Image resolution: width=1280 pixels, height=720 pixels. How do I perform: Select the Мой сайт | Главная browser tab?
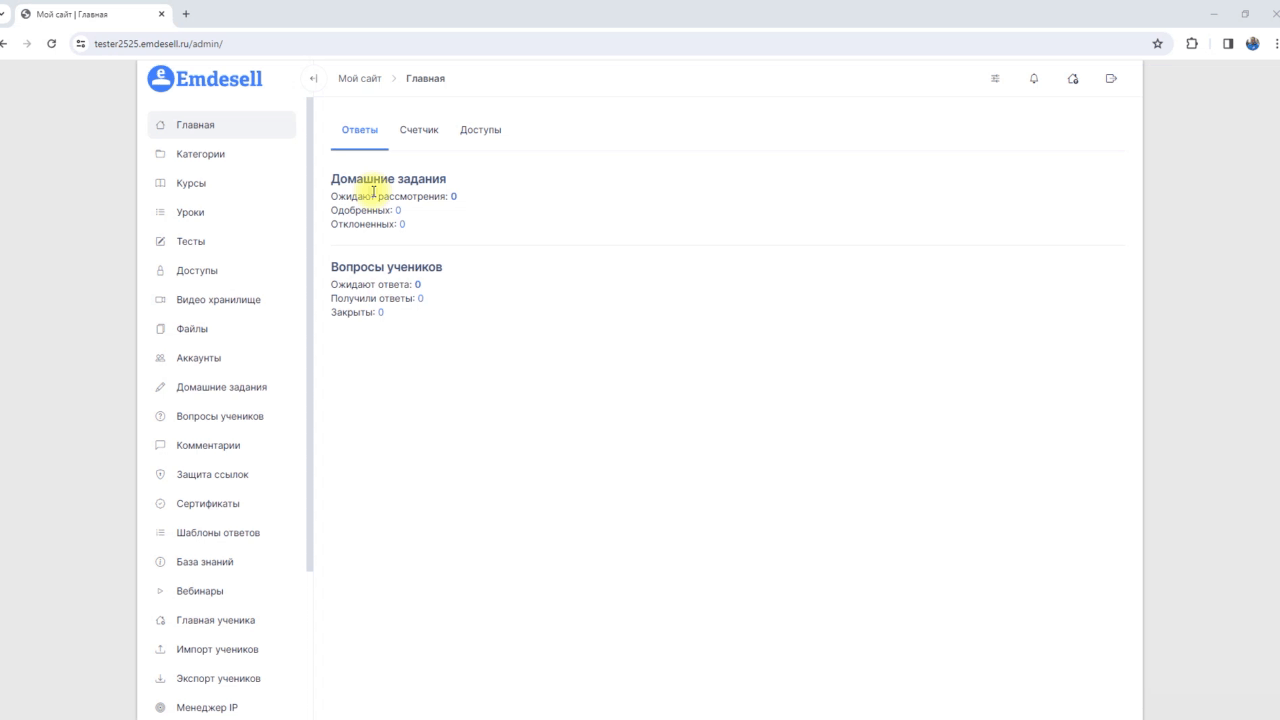93,14
